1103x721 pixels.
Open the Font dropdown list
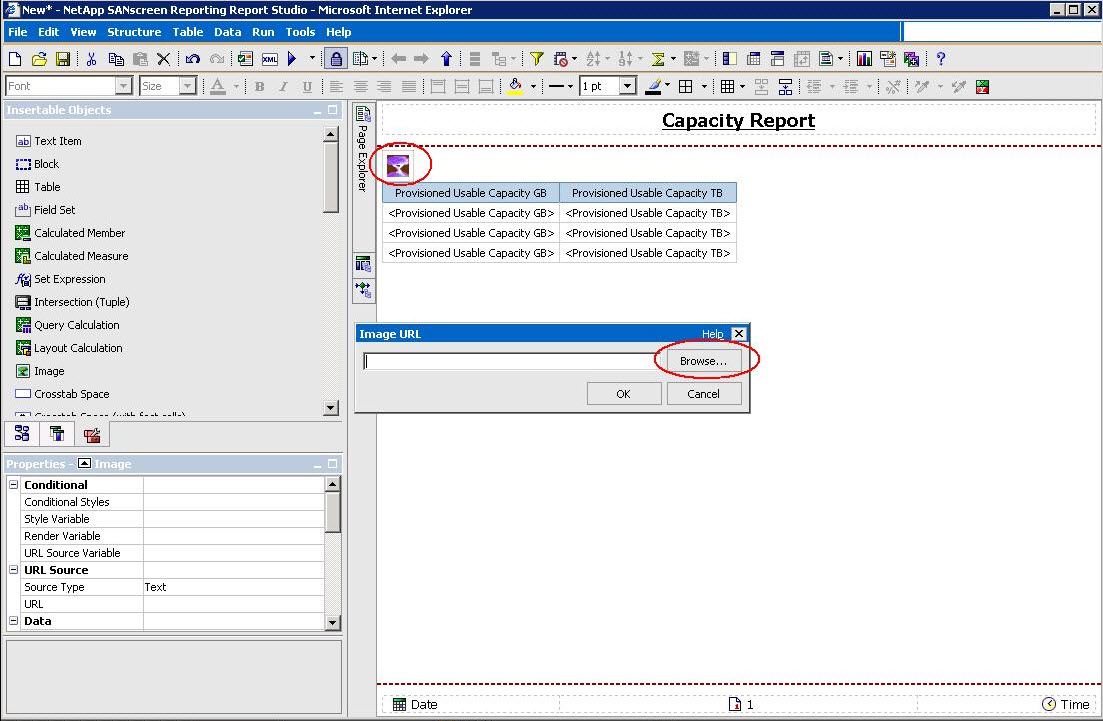[x=123, y=87]
